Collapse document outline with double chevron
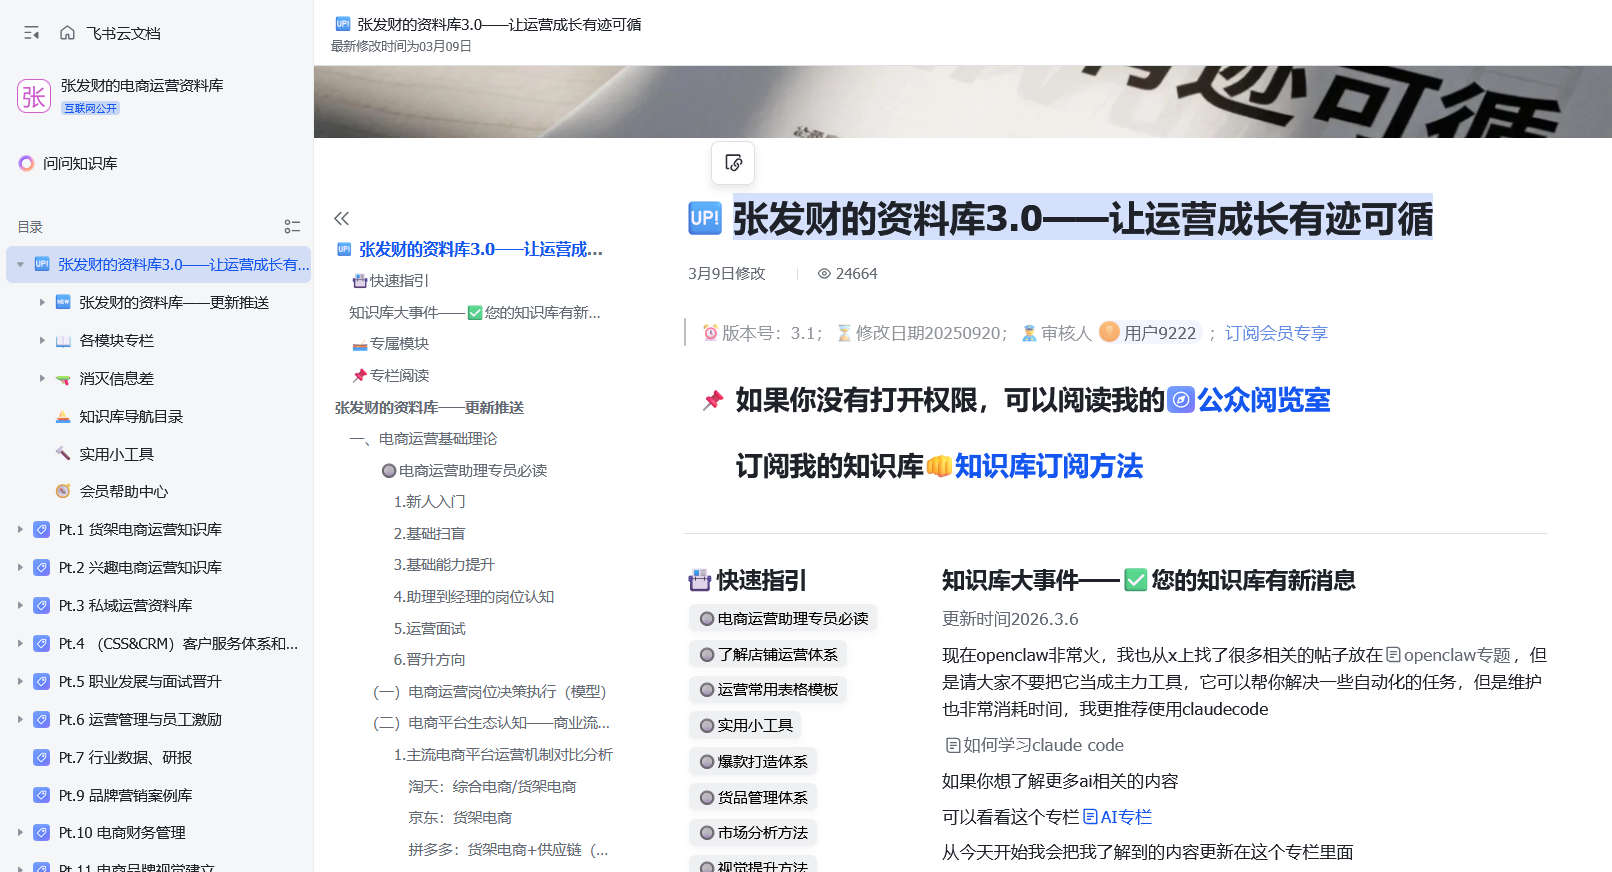Image resolution: width=1612 pixels, height=872 pixels. coord(342,218)
